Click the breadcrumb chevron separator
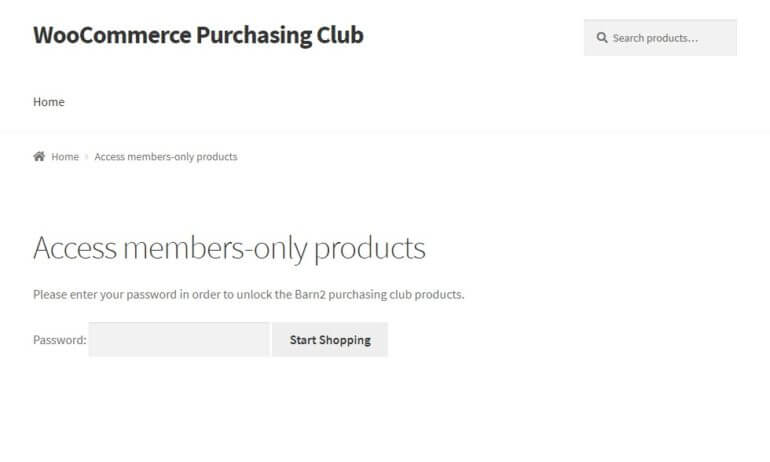Screen dimensions: 770x462 pos(87,157)
